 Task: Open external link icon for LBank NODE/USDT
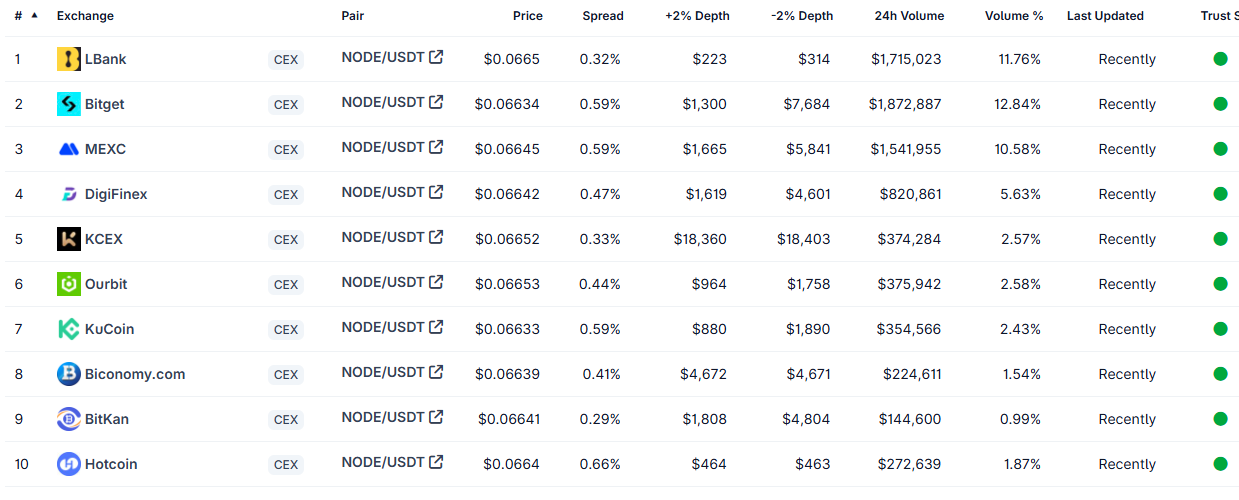point(436,57)
